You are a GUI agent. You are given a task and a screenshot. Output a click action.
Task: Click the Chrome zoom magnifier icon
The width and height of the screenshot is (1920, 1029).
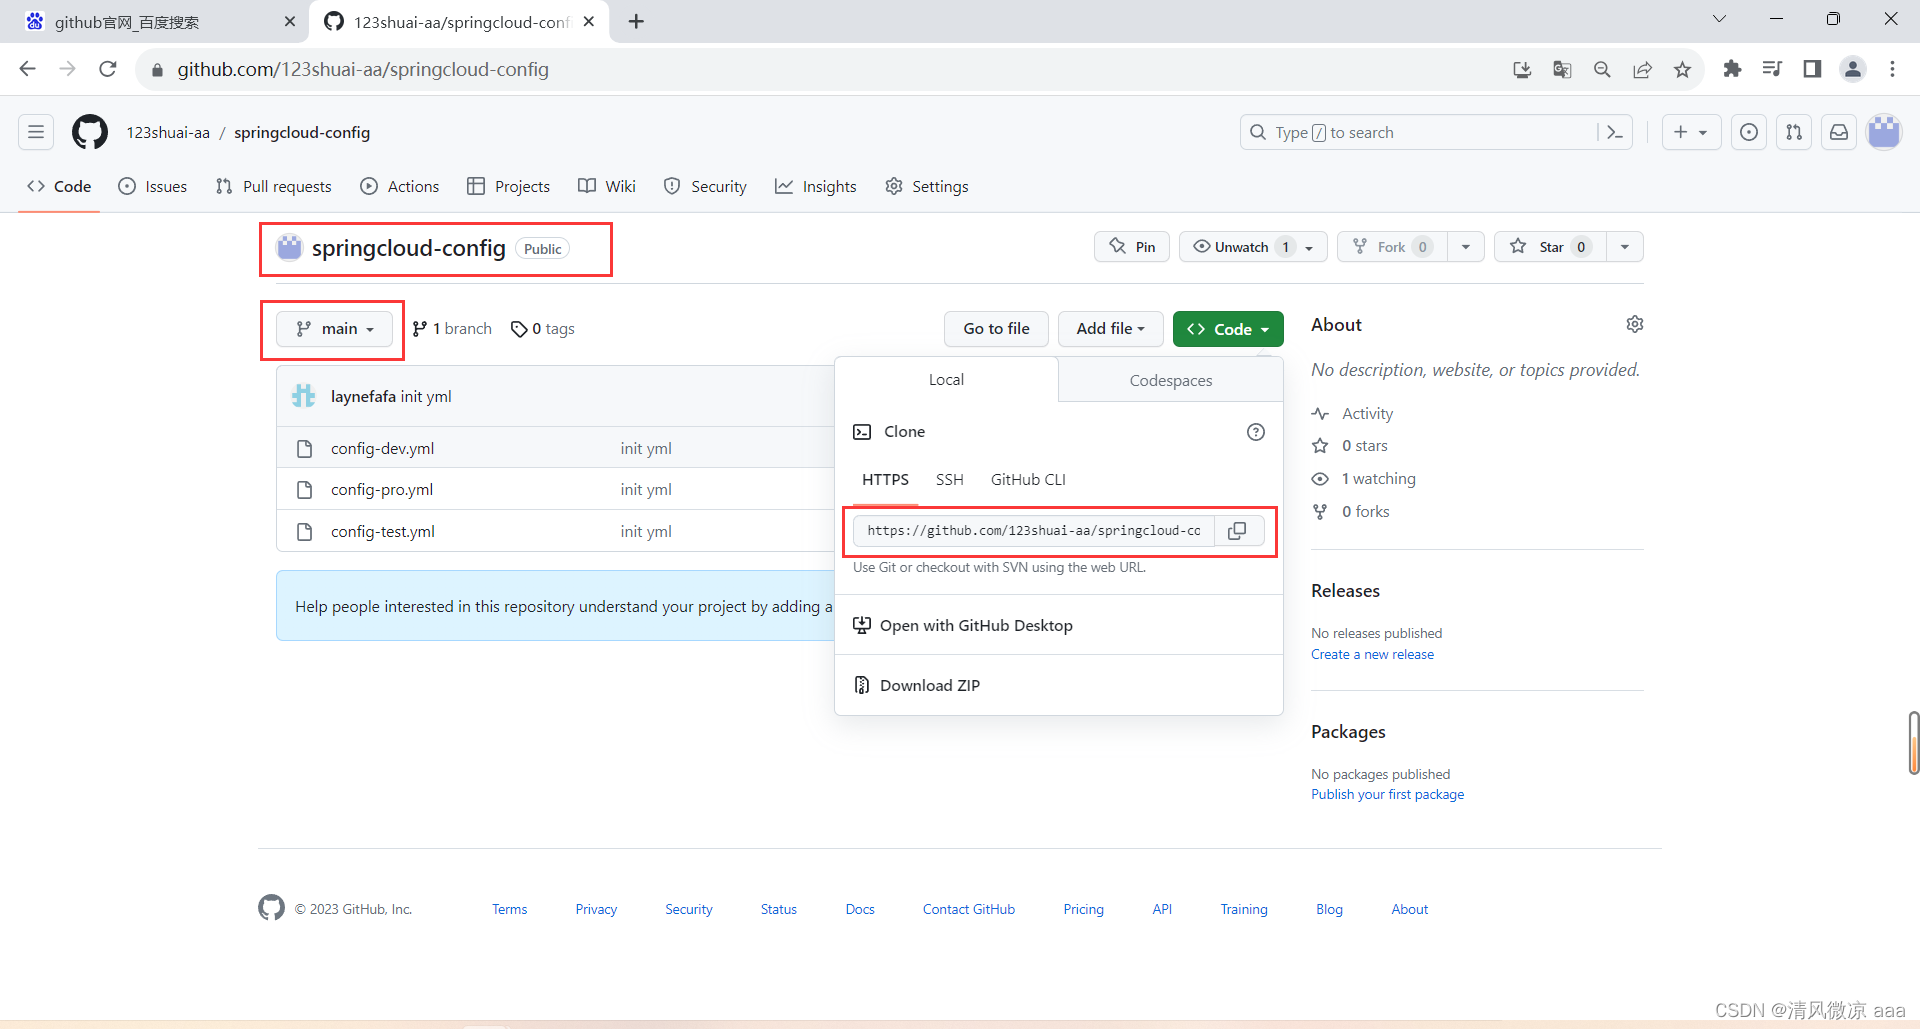point(1602,69)
